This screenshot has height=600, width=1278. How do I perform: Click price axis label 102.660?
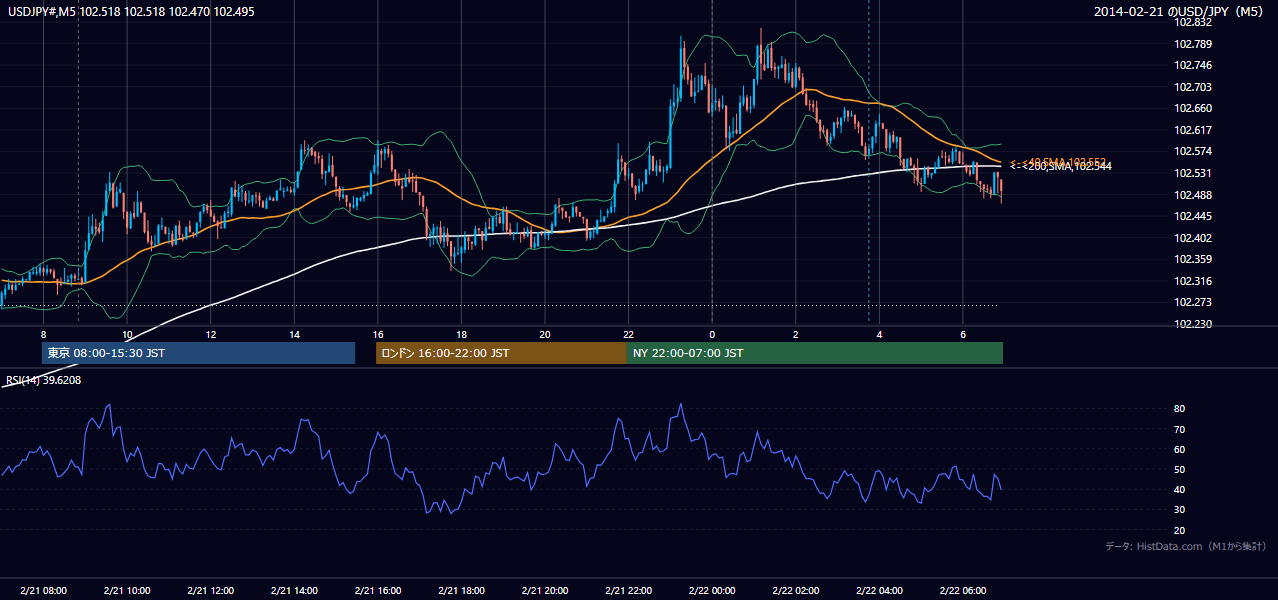click(x=1193, y=109)
